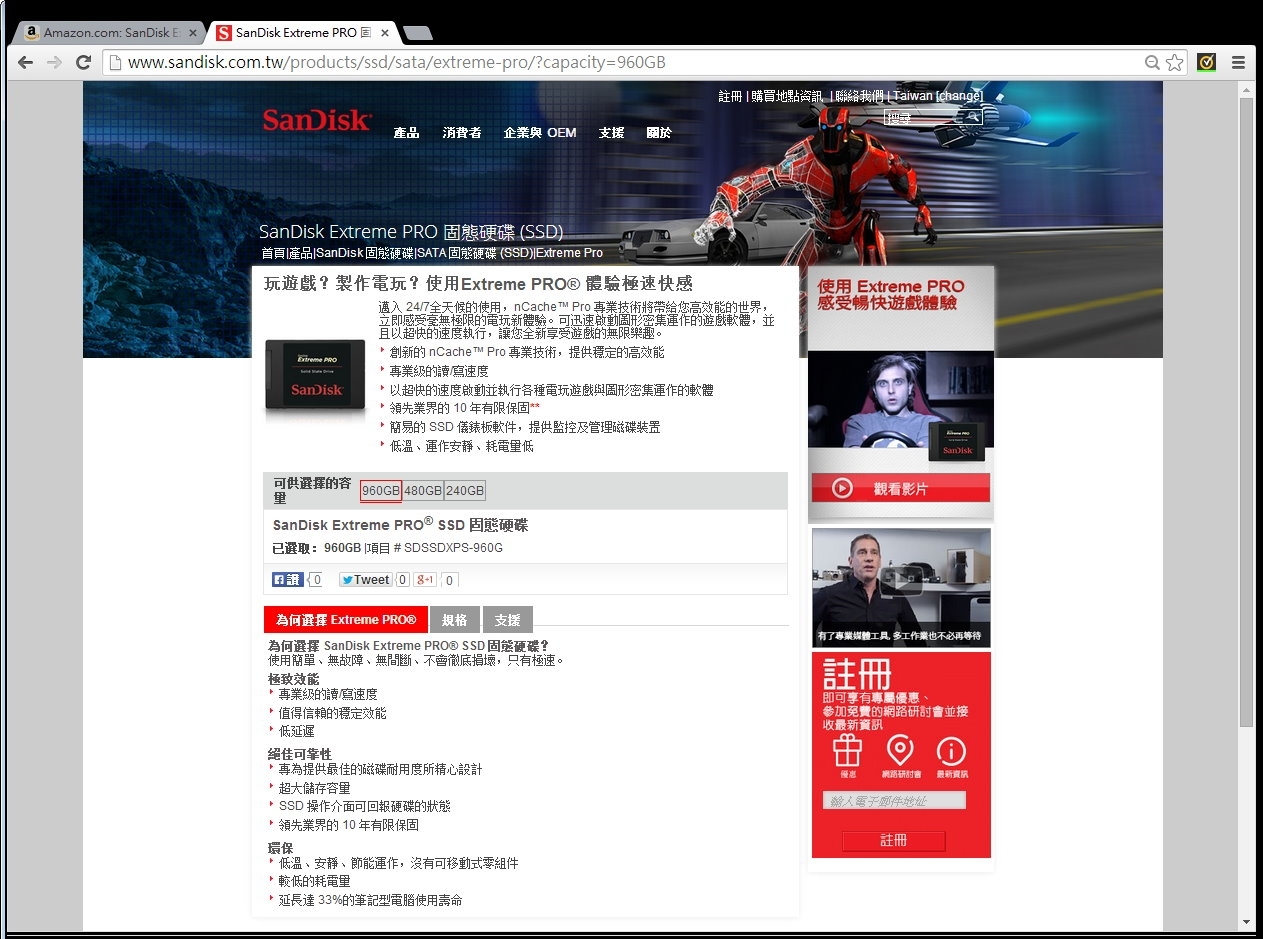
Task: Click the scrollbar down arrow
Action: [x=1246, y=921]
